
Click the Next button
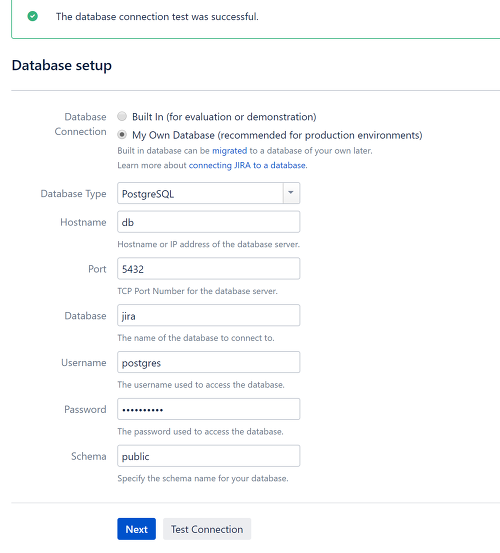pyautogui.click(x=136, y=529)
